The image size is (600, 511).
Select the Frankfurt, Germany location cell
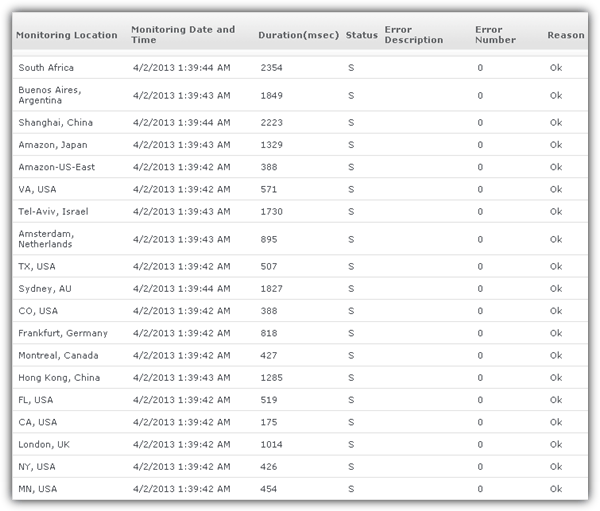click(63, 333)
